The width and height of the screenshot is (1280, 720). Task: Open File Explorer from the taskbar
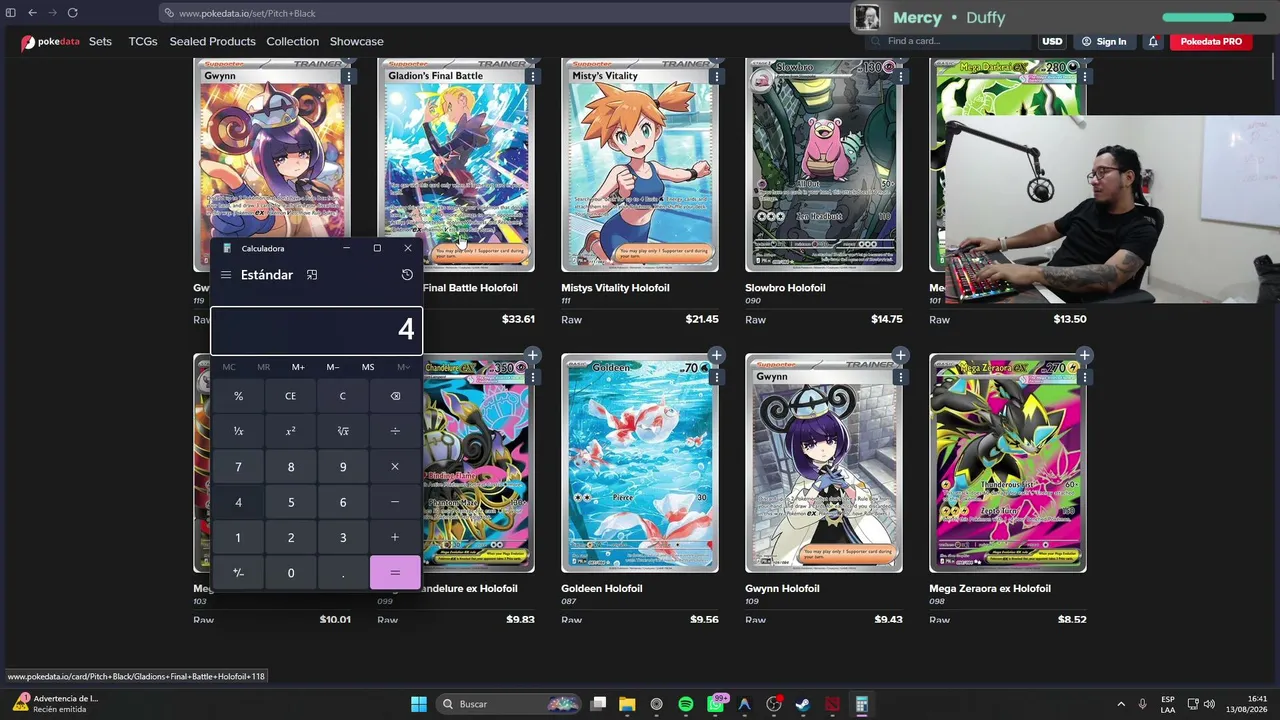(x=627, y=704)
